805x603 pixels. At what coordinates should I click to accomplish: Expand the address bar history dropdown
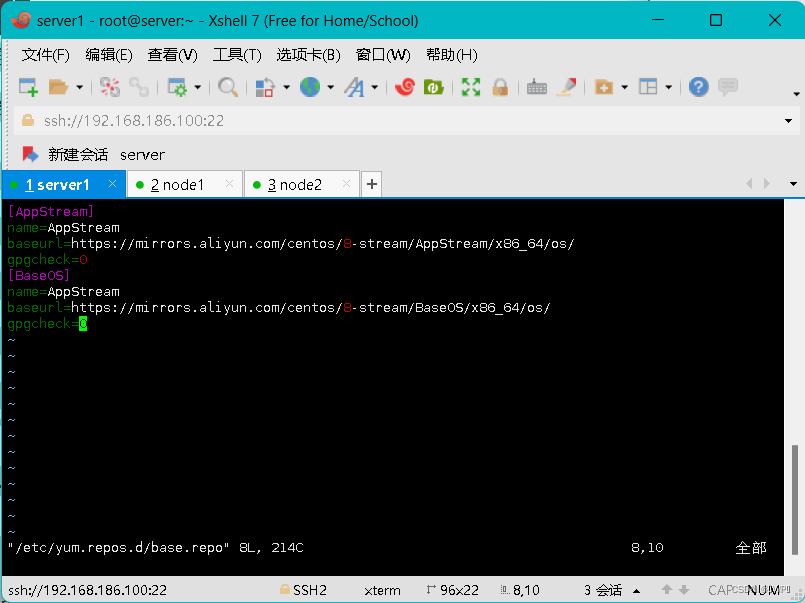[x=788, y=121]
